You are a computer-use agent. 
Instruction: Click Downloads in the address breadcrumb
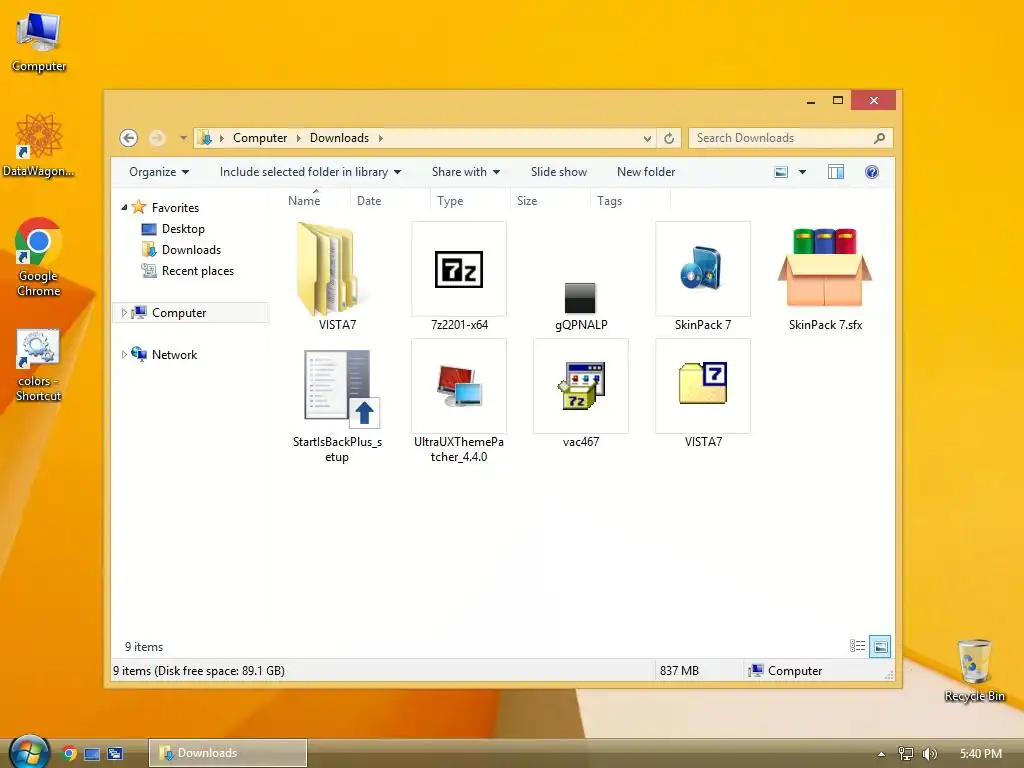[339, 138]
